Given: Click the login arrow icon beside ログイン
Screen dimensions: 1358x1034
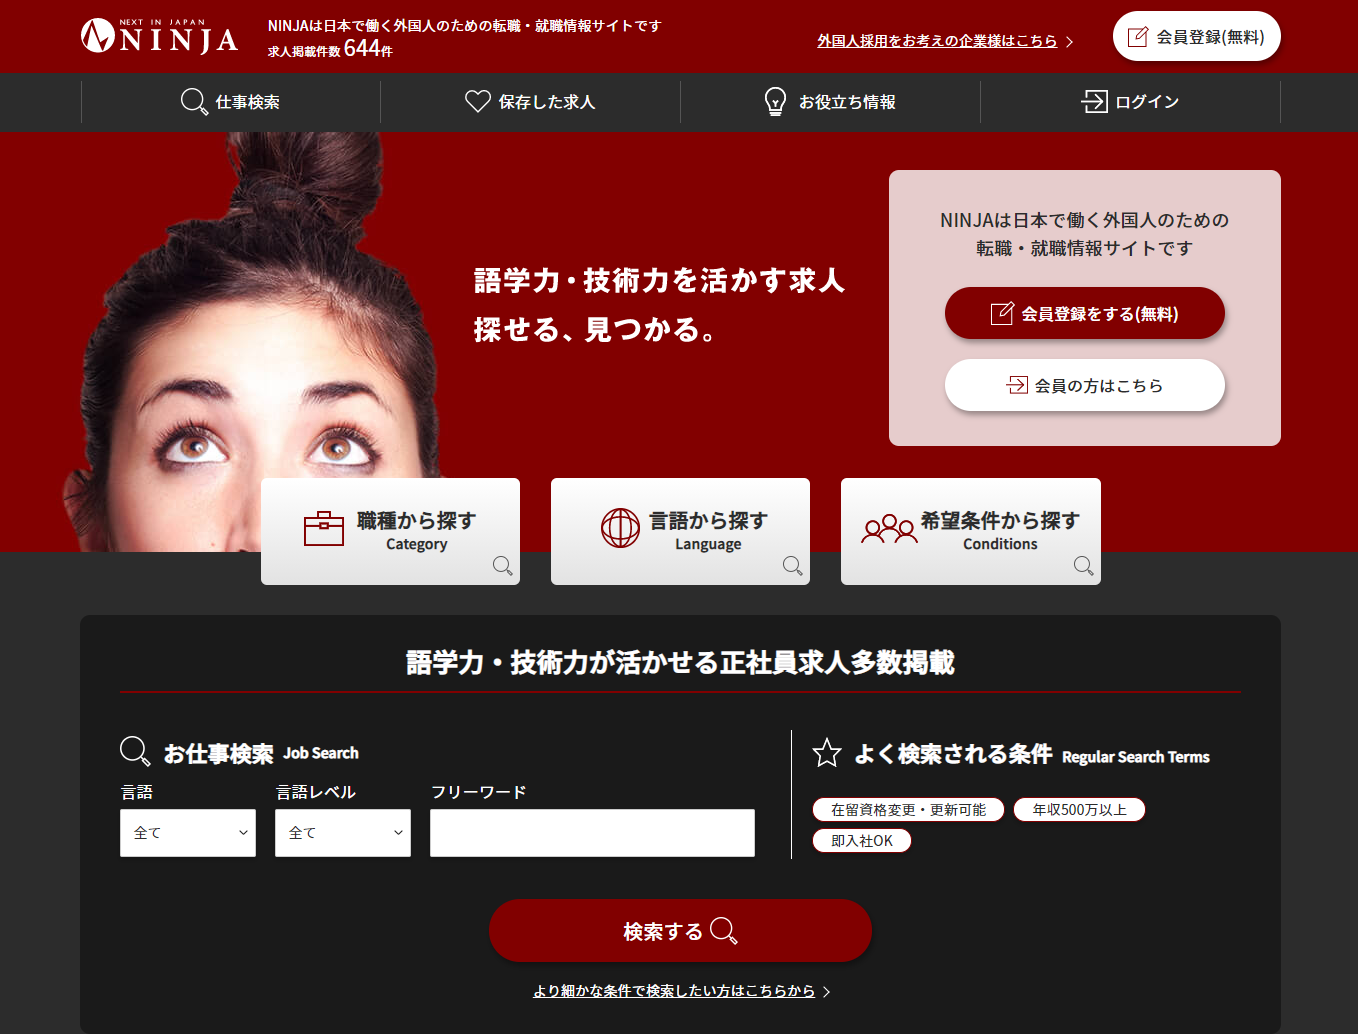Looking at the screenshot, I should 1094,101.
